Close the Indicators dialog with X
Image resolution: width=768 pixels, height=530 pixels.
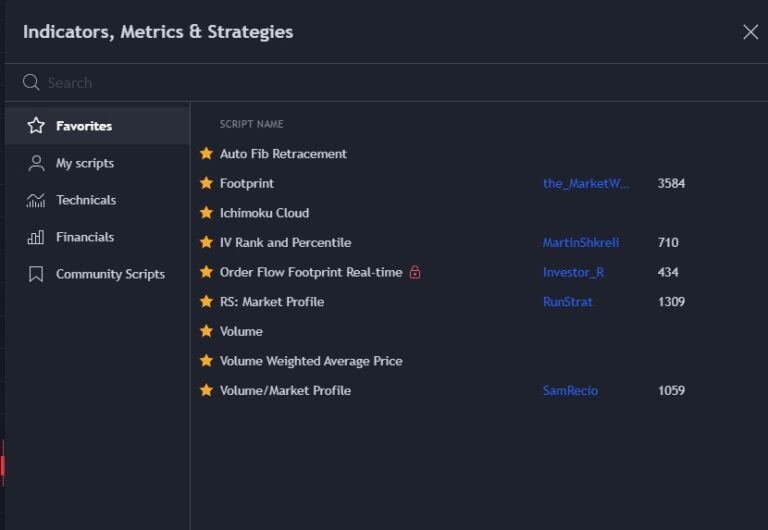click(750, 32)
